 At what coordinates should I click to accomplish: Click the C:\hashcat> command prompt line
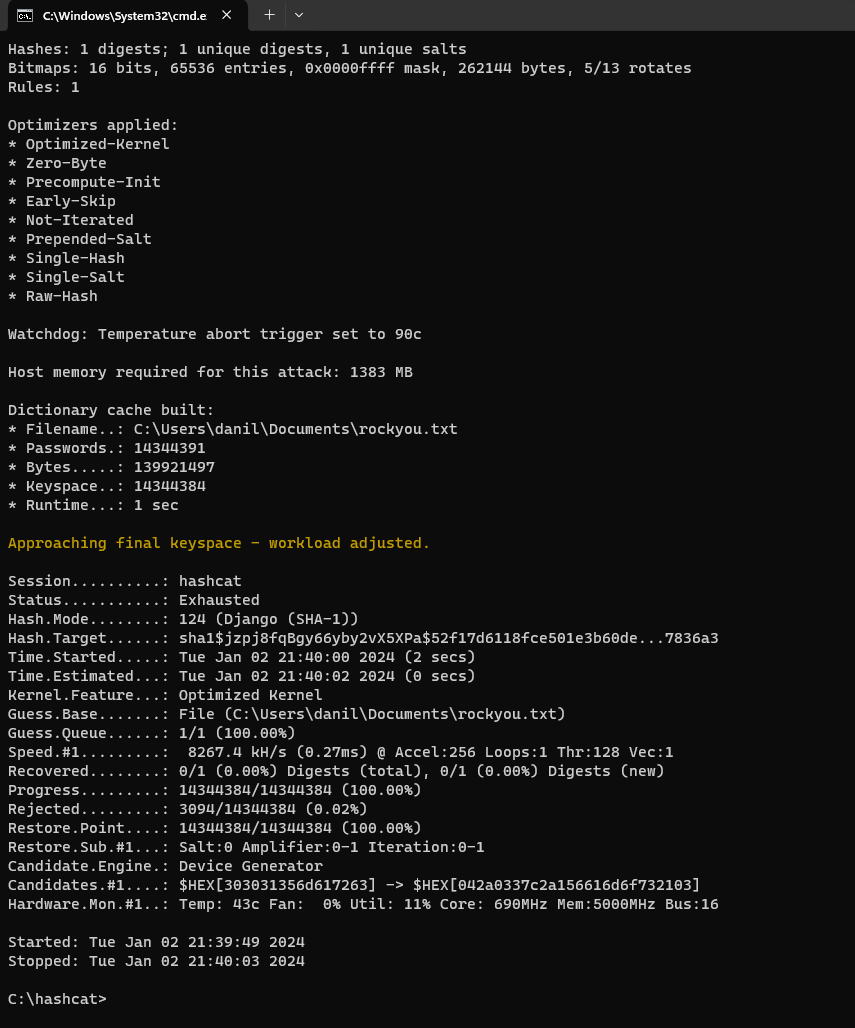57,999
